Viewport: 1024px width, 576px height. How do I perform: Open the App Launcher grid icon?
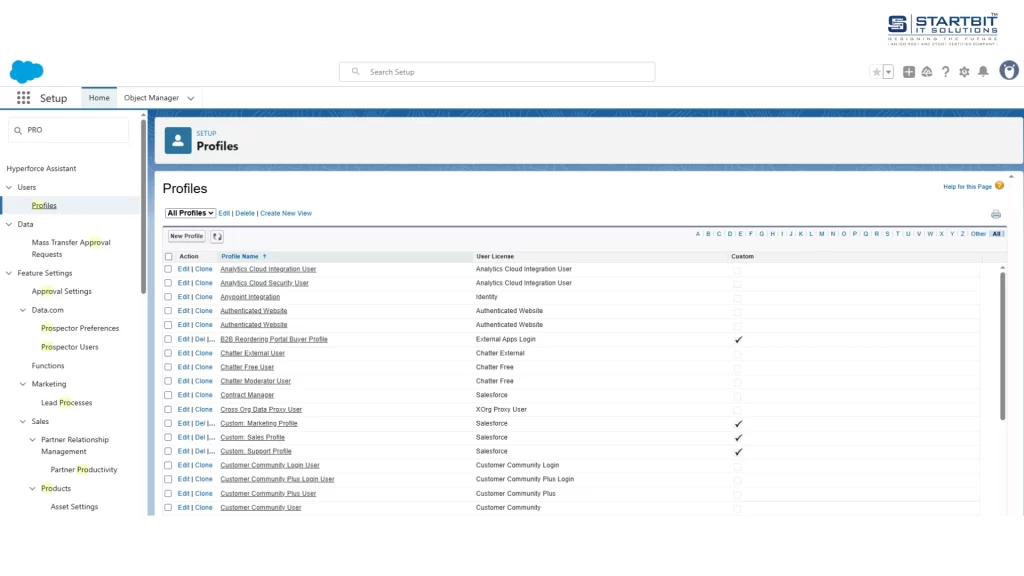point(23,98)
